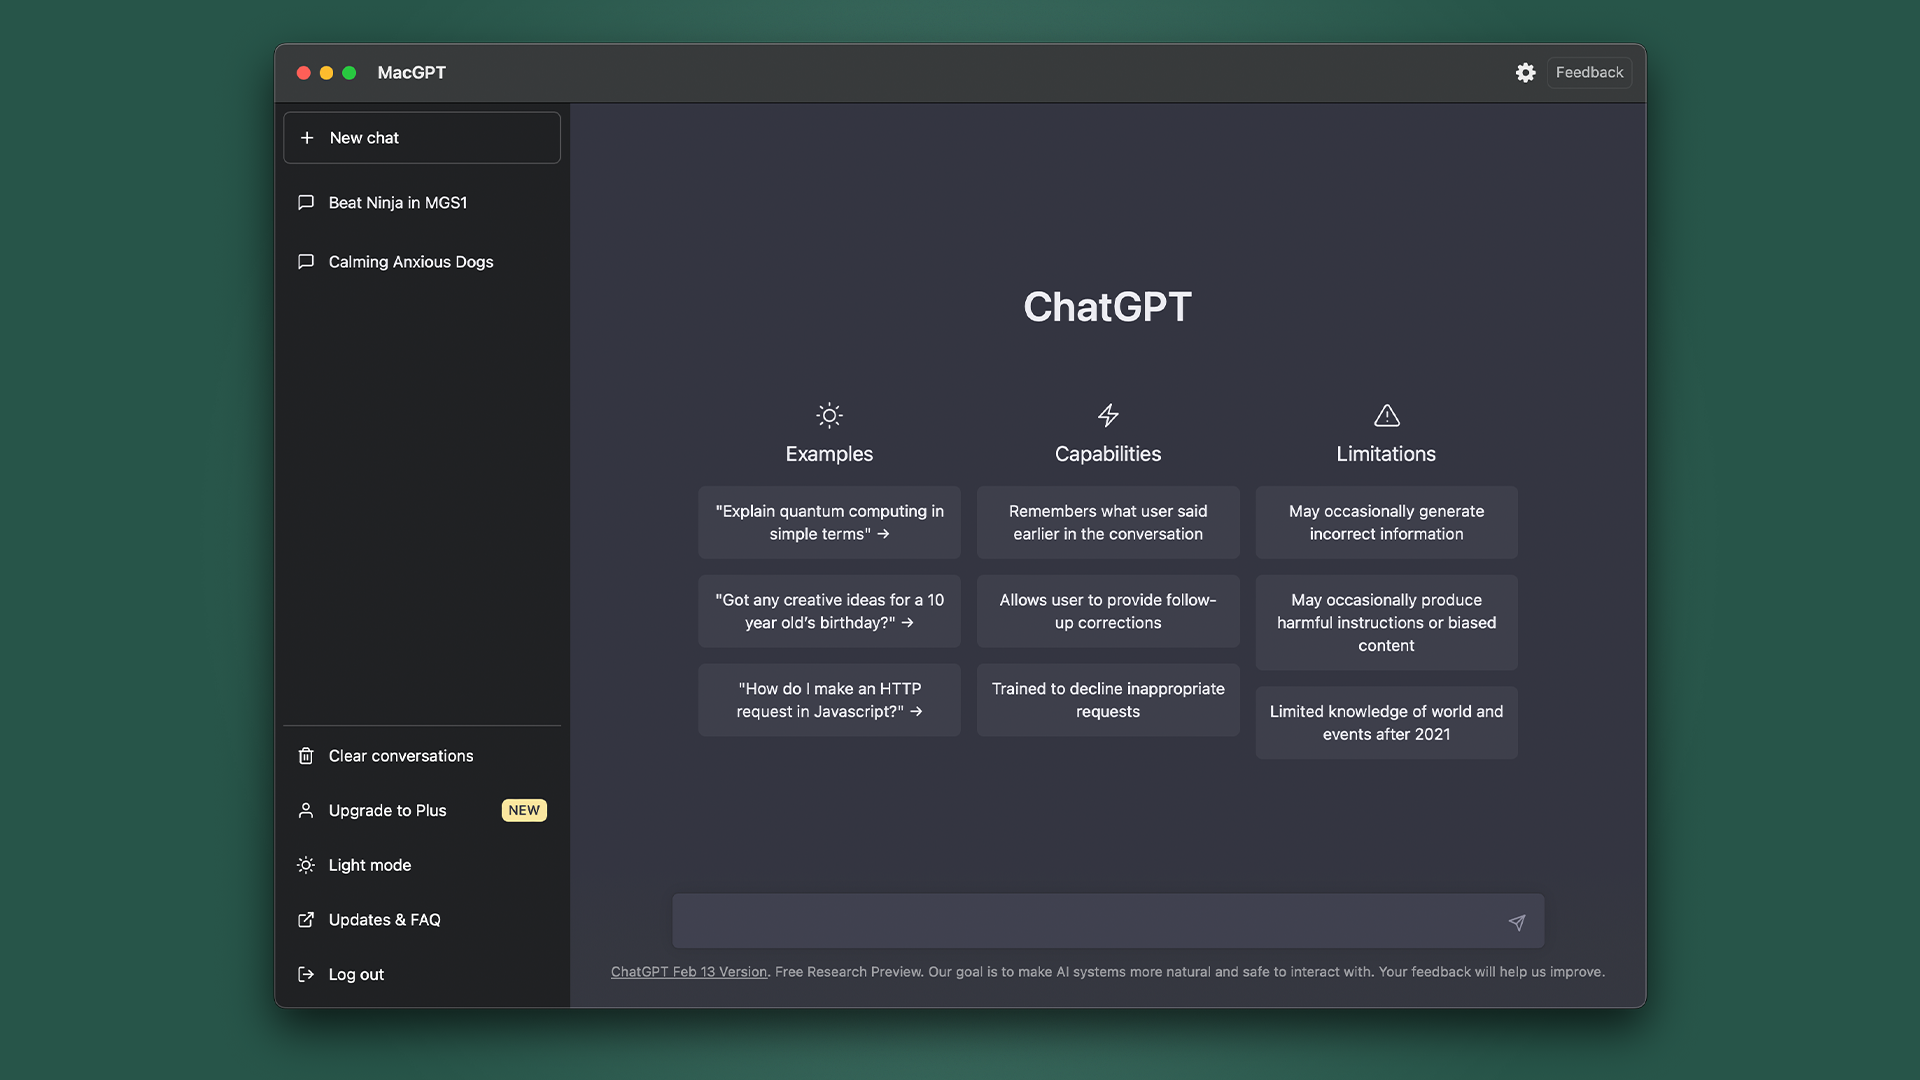Click the trash icon for Clear conversations
This screenshot has height=1080, width=1920.
click(306, 756)
